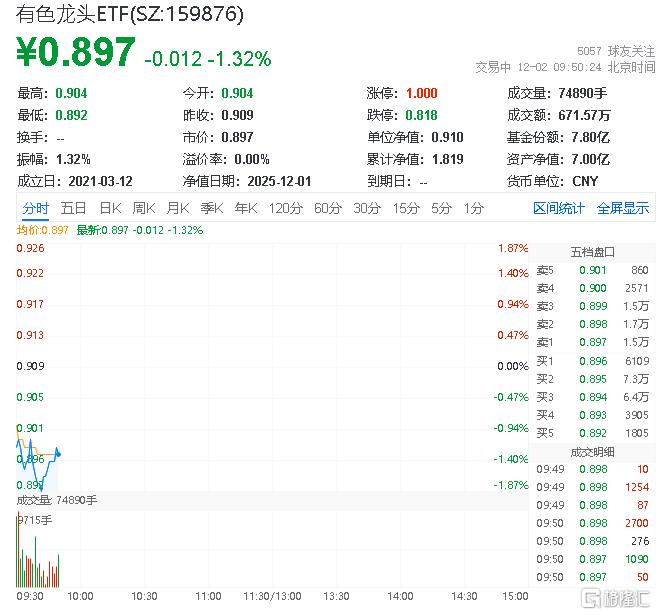This screenshot has width=656, height=615.
Task: Click the 最高 value 0.904
Action: coord(71,93)
